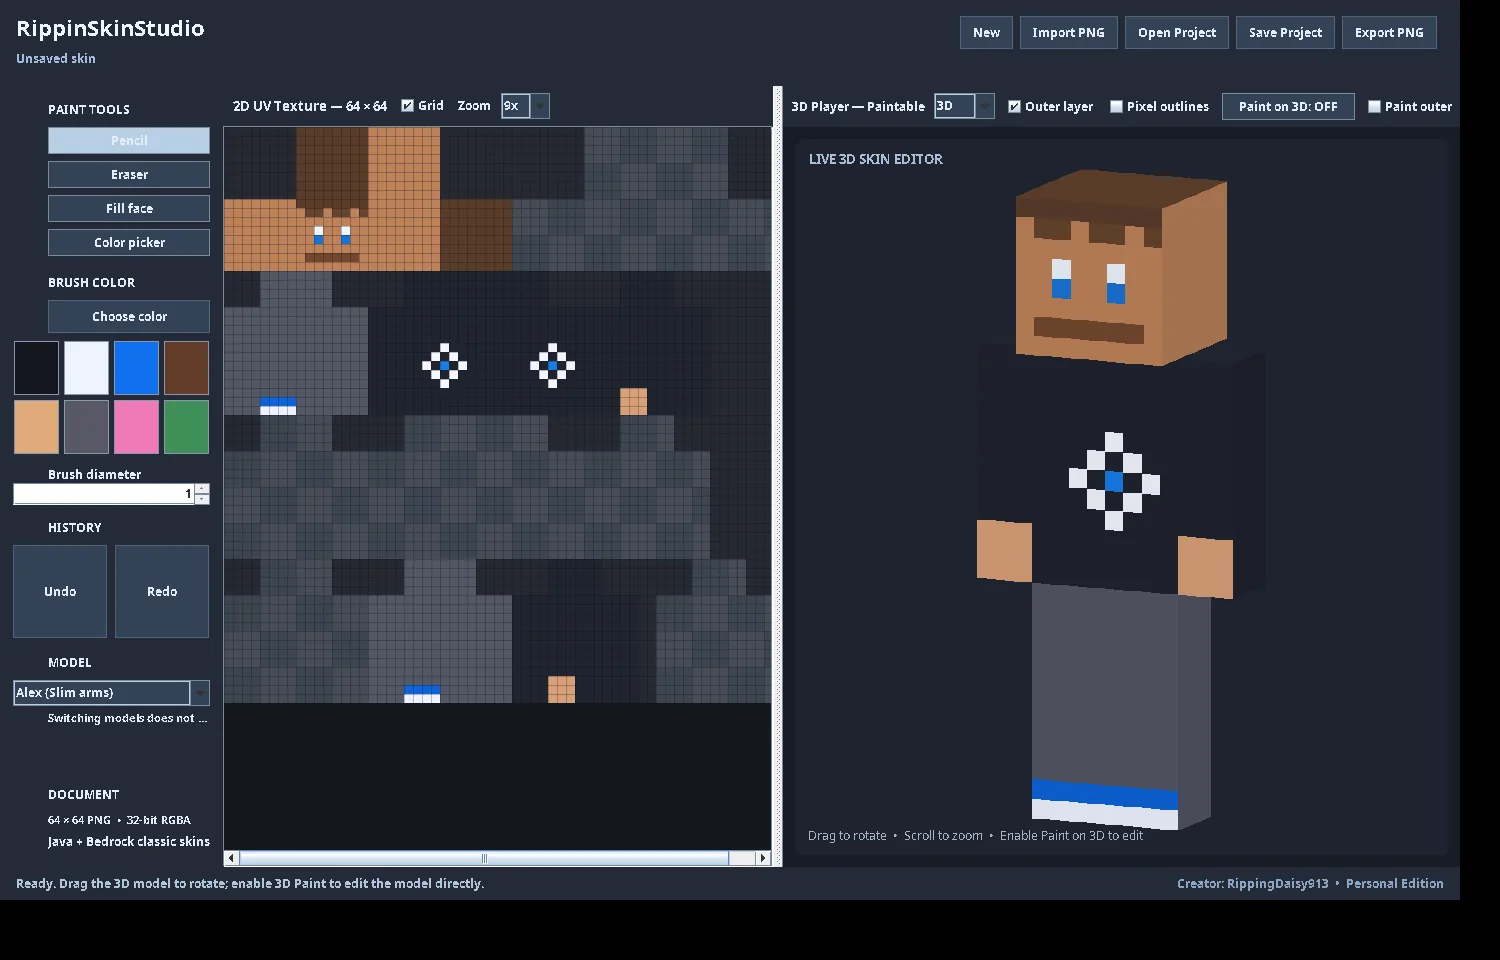Increase brush diameter with up arrow
Viewport: 1500px width, 960px height.
click(202, 489)
